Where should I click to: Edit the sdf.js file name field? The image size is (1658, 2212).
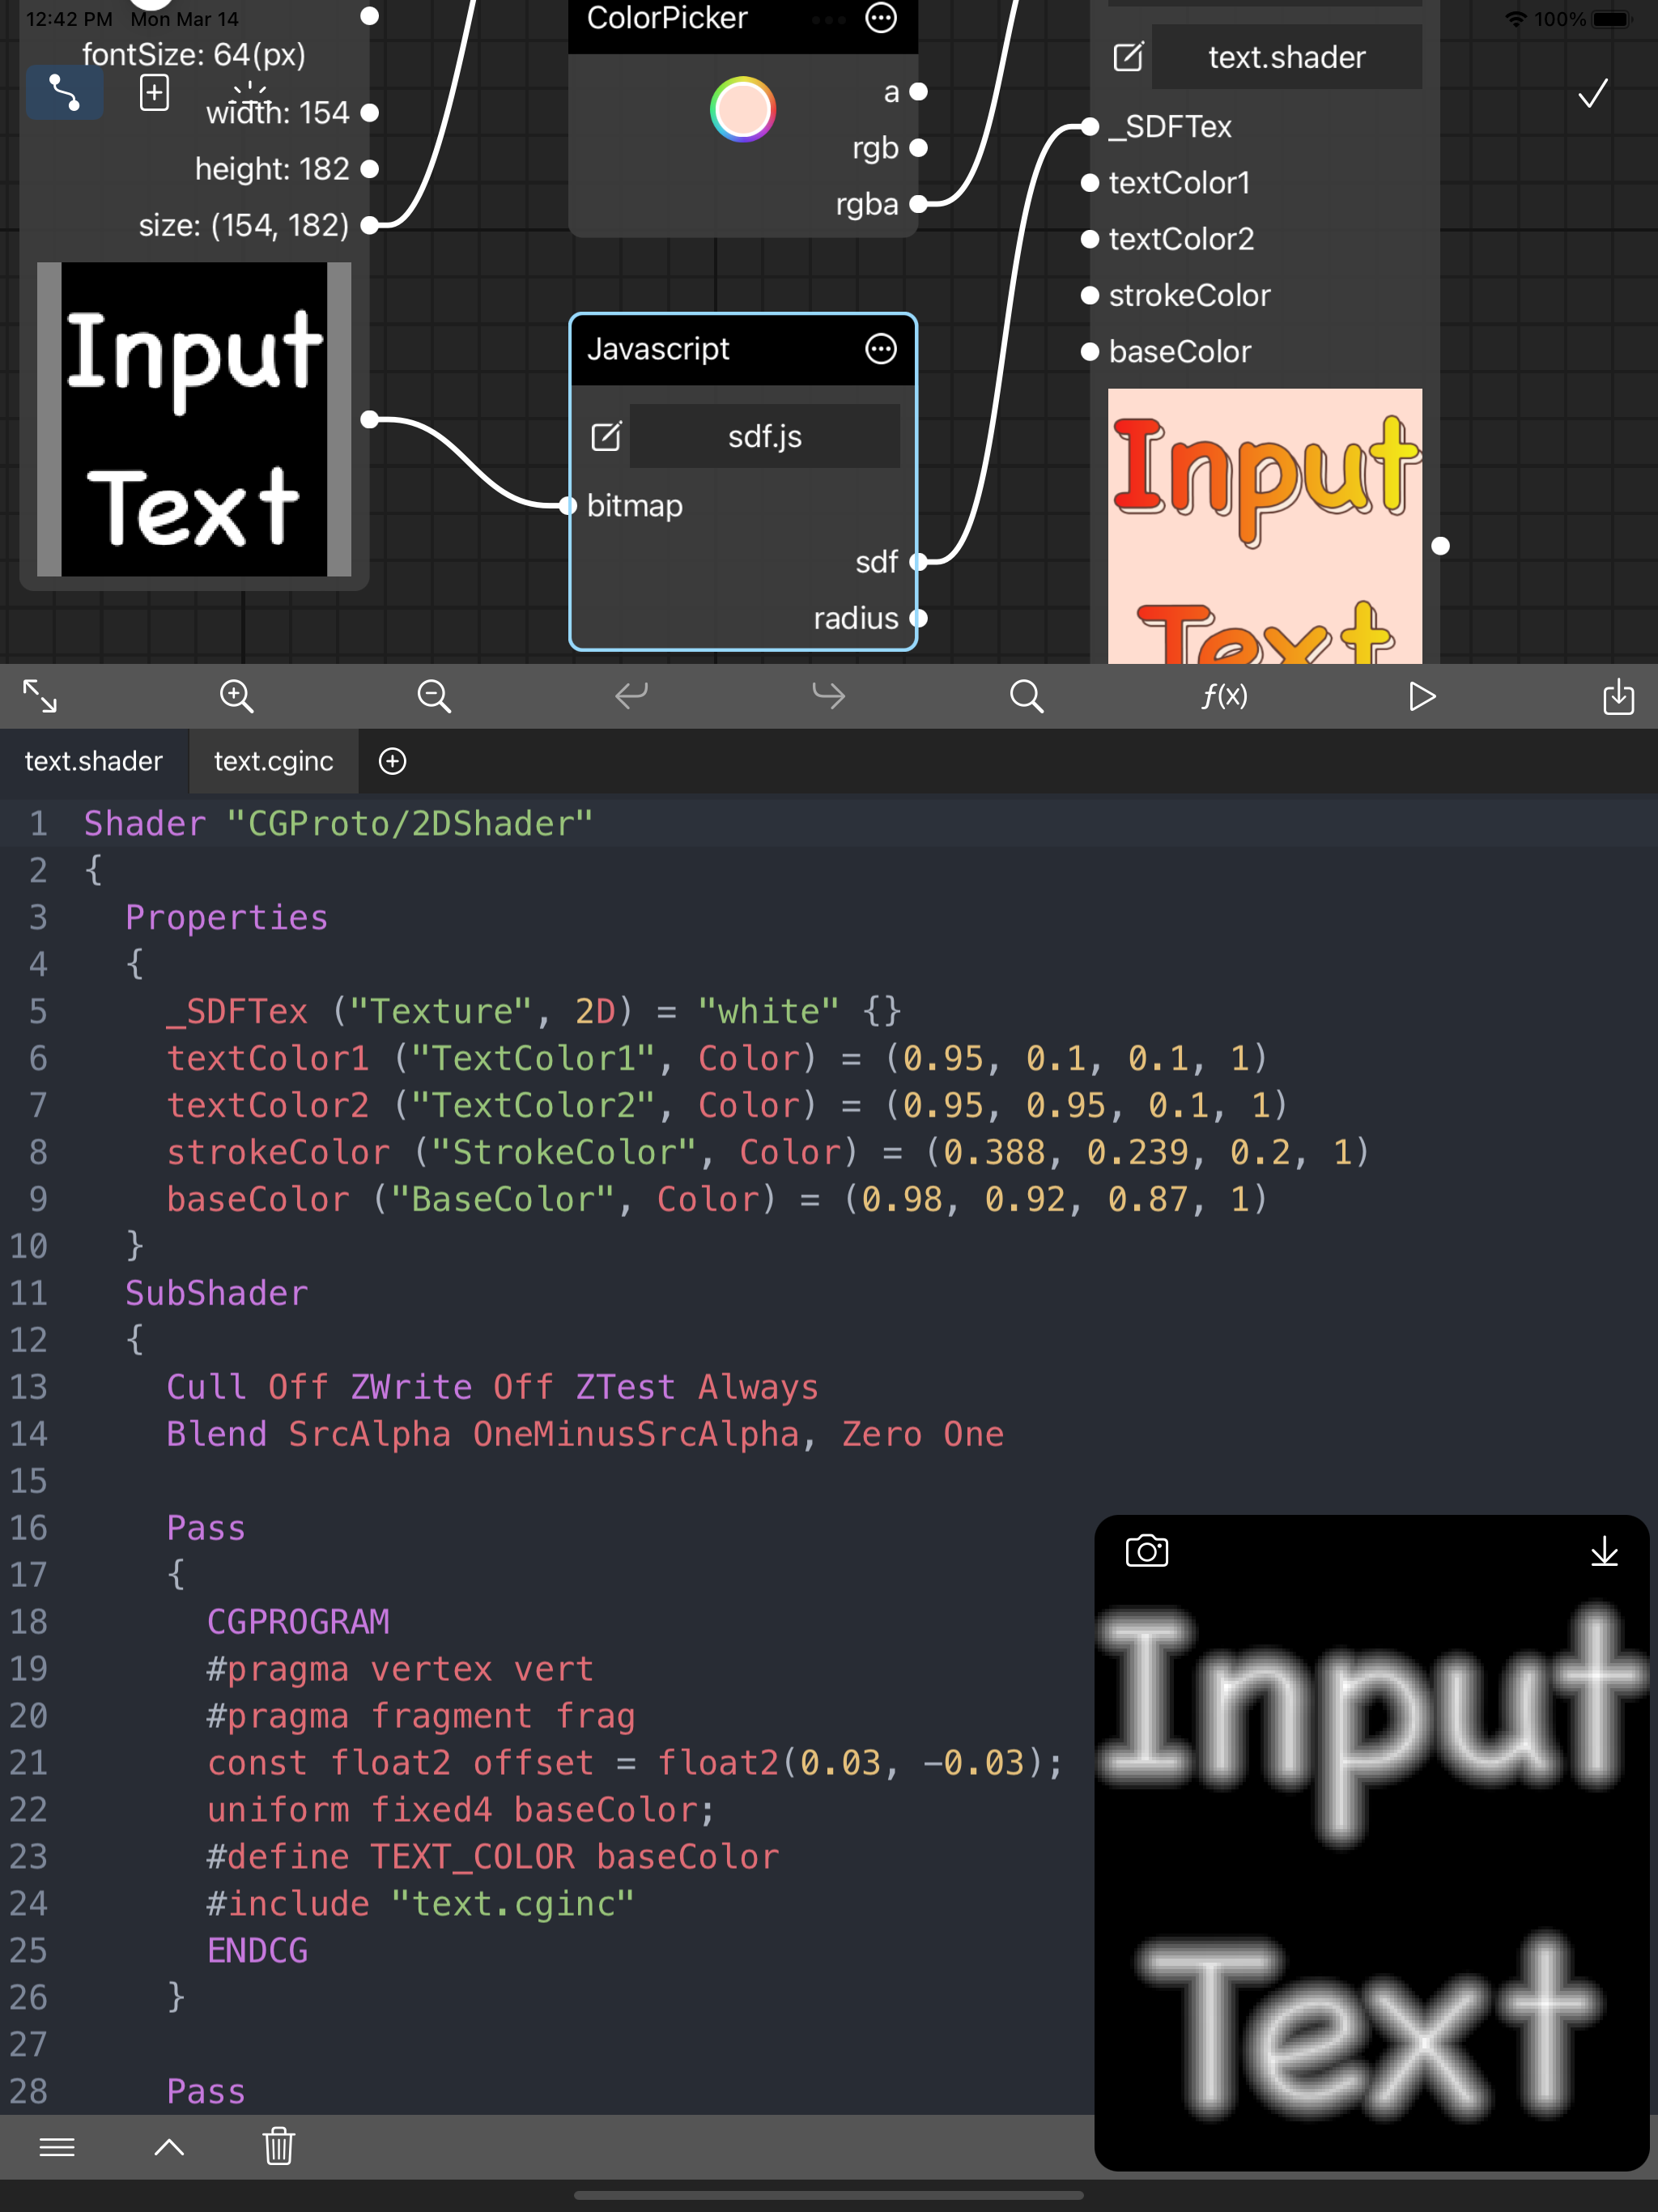click(x=764, y=437)
